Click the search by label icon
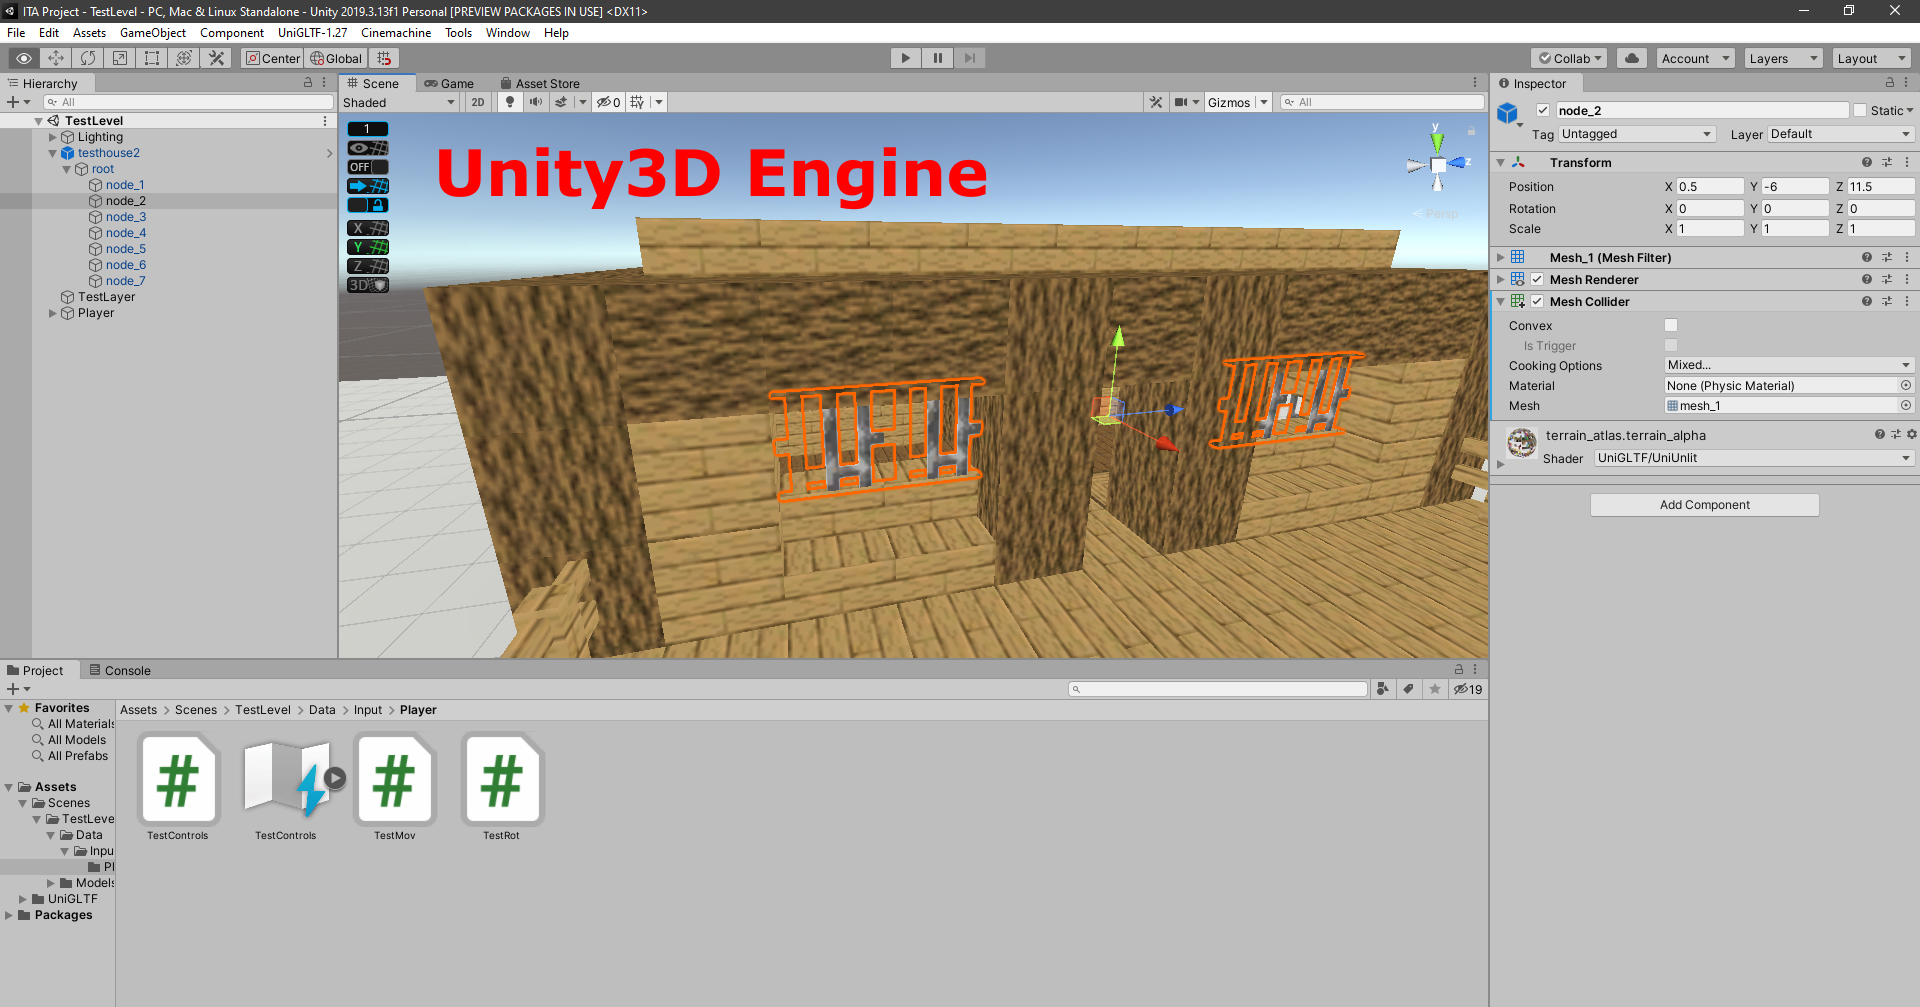This screenshot has width=1920, height=1007. pos(1409,689)
